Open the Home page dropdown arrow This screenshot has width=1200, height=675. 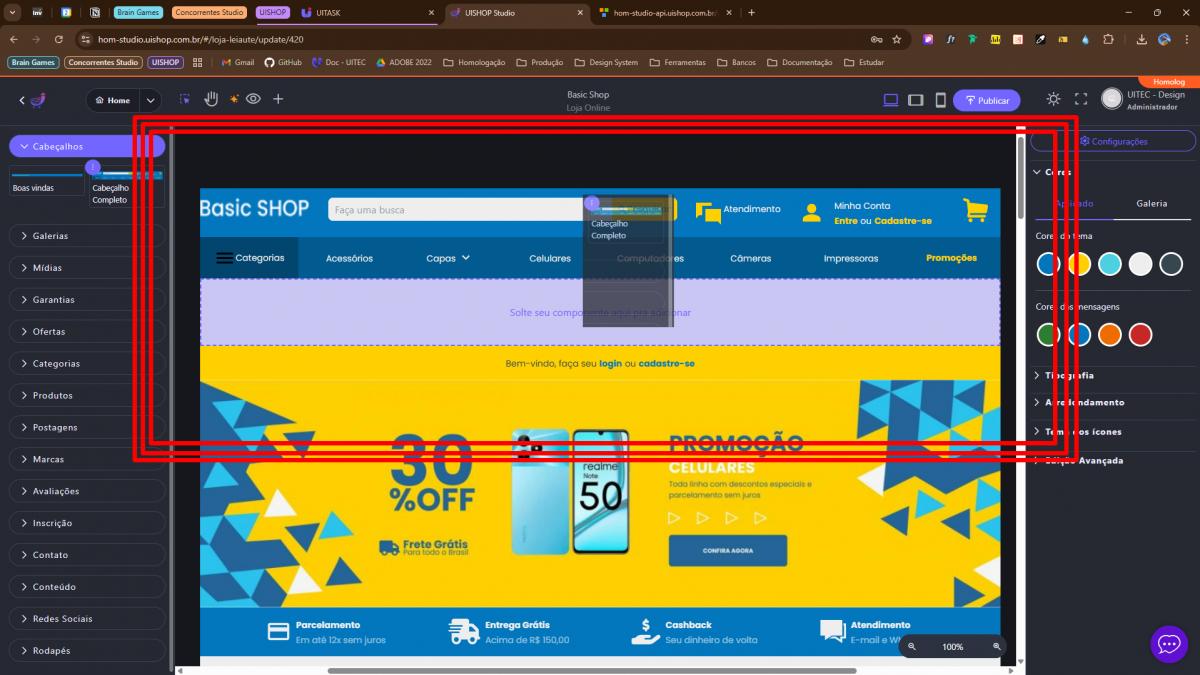point(150,100)
